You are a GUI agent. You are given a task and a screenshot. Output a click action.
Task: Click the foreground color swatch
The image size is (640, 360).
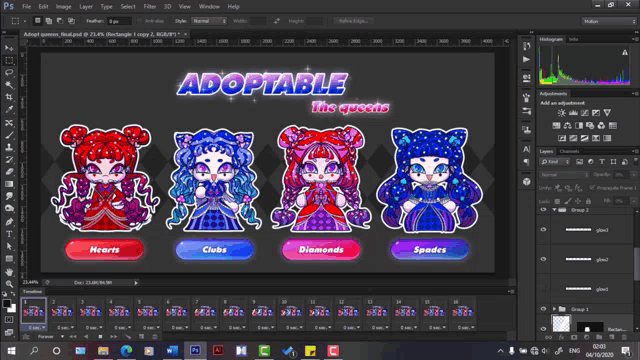[7, 304]
